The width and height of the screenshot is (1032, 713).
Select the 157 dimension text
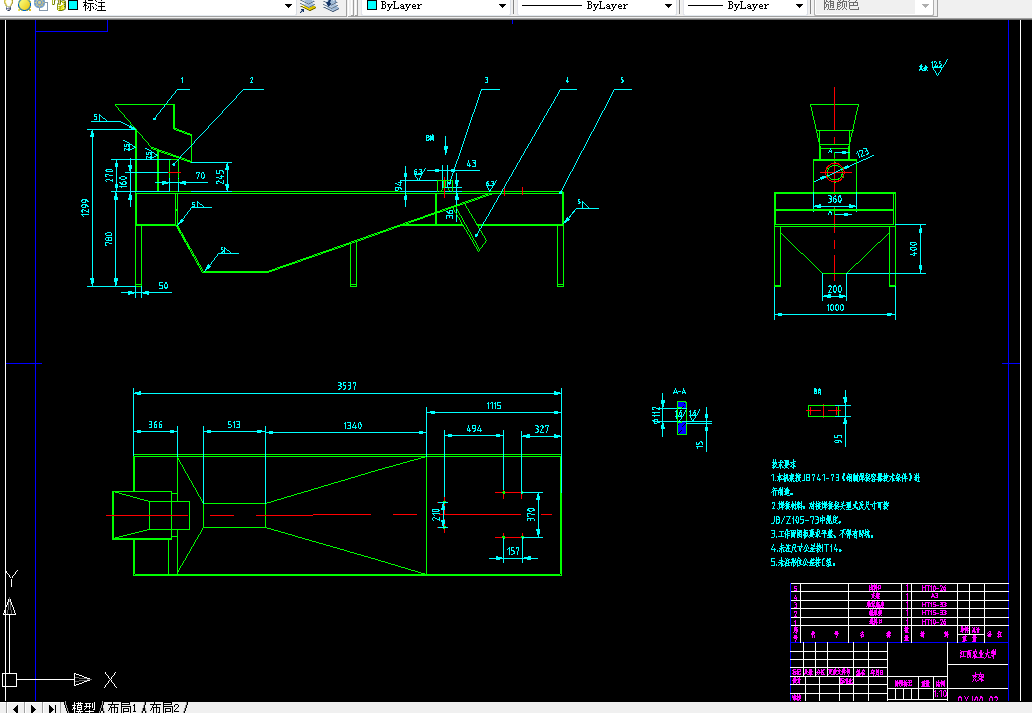pos(513,551)
